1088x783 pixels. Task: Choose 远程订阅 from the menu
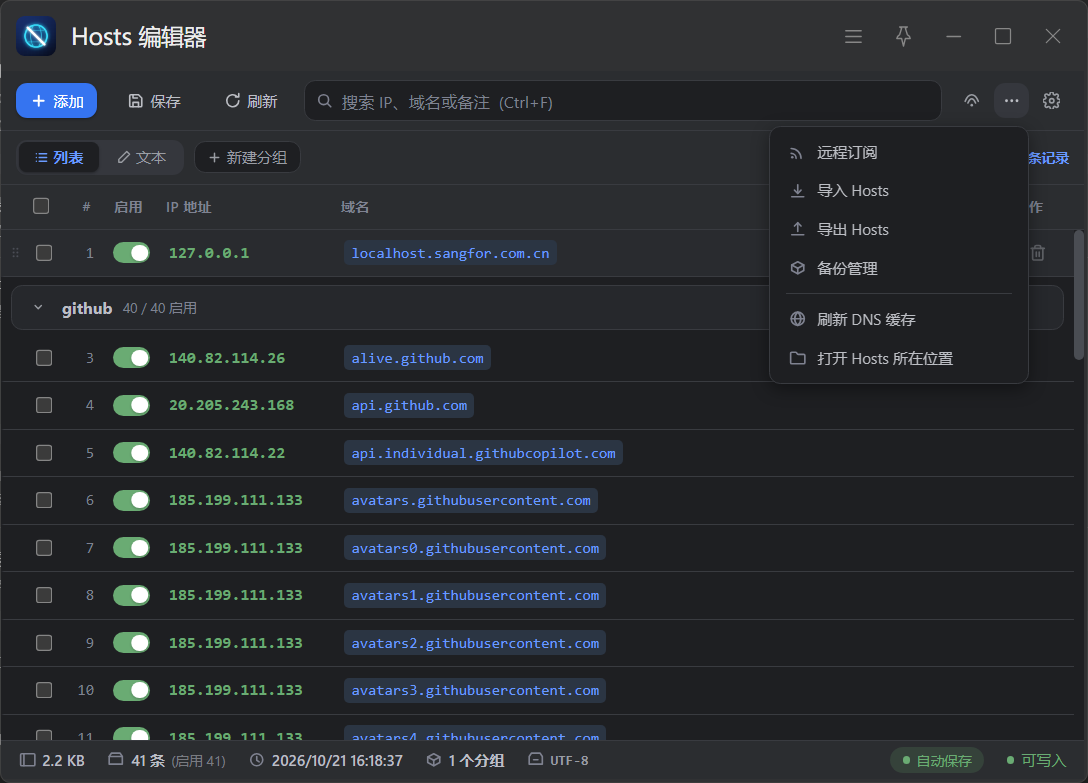coord(899,153)
